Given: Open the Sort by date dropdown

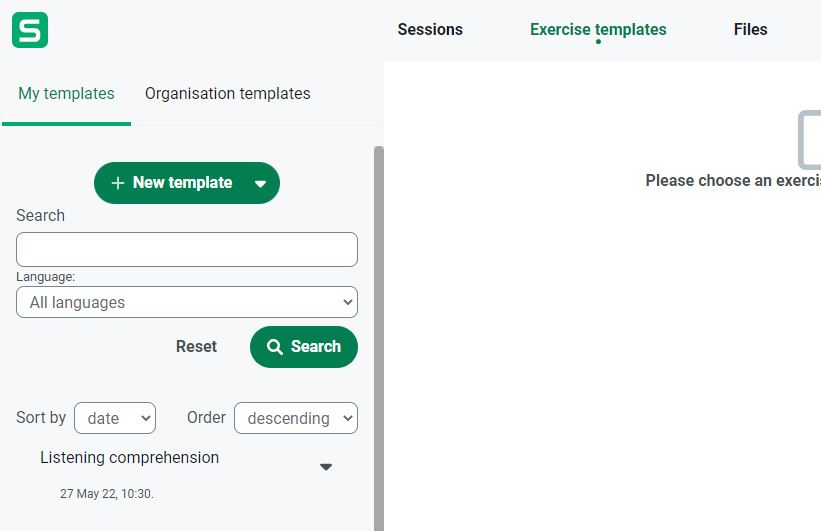Looking at the screenshot, I should (x=115, y=418).
